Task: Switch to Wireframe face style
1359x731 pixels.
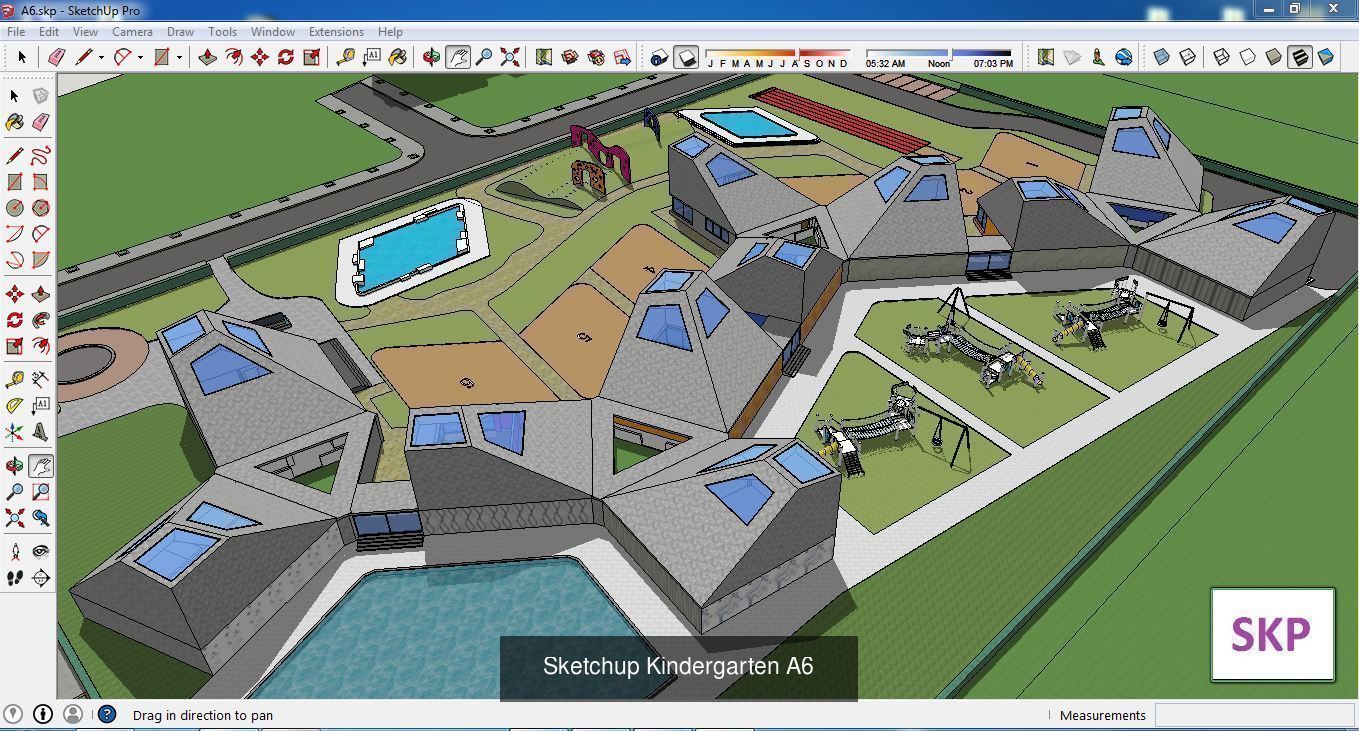Action: point(1222,57)
